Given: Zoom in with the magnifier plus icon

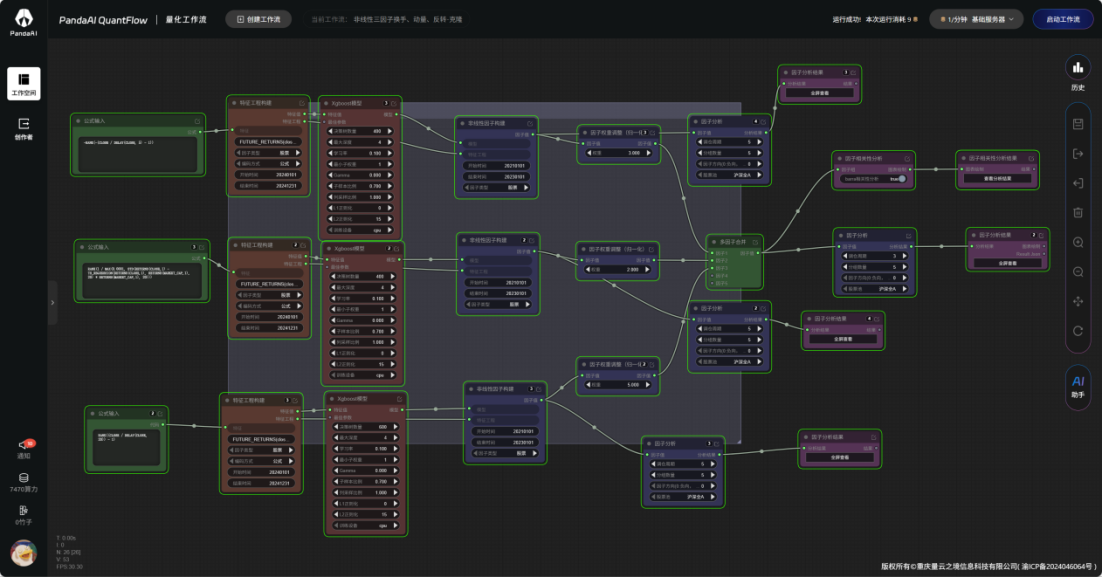Looking at the screenshot, I should coord(1078,242).
